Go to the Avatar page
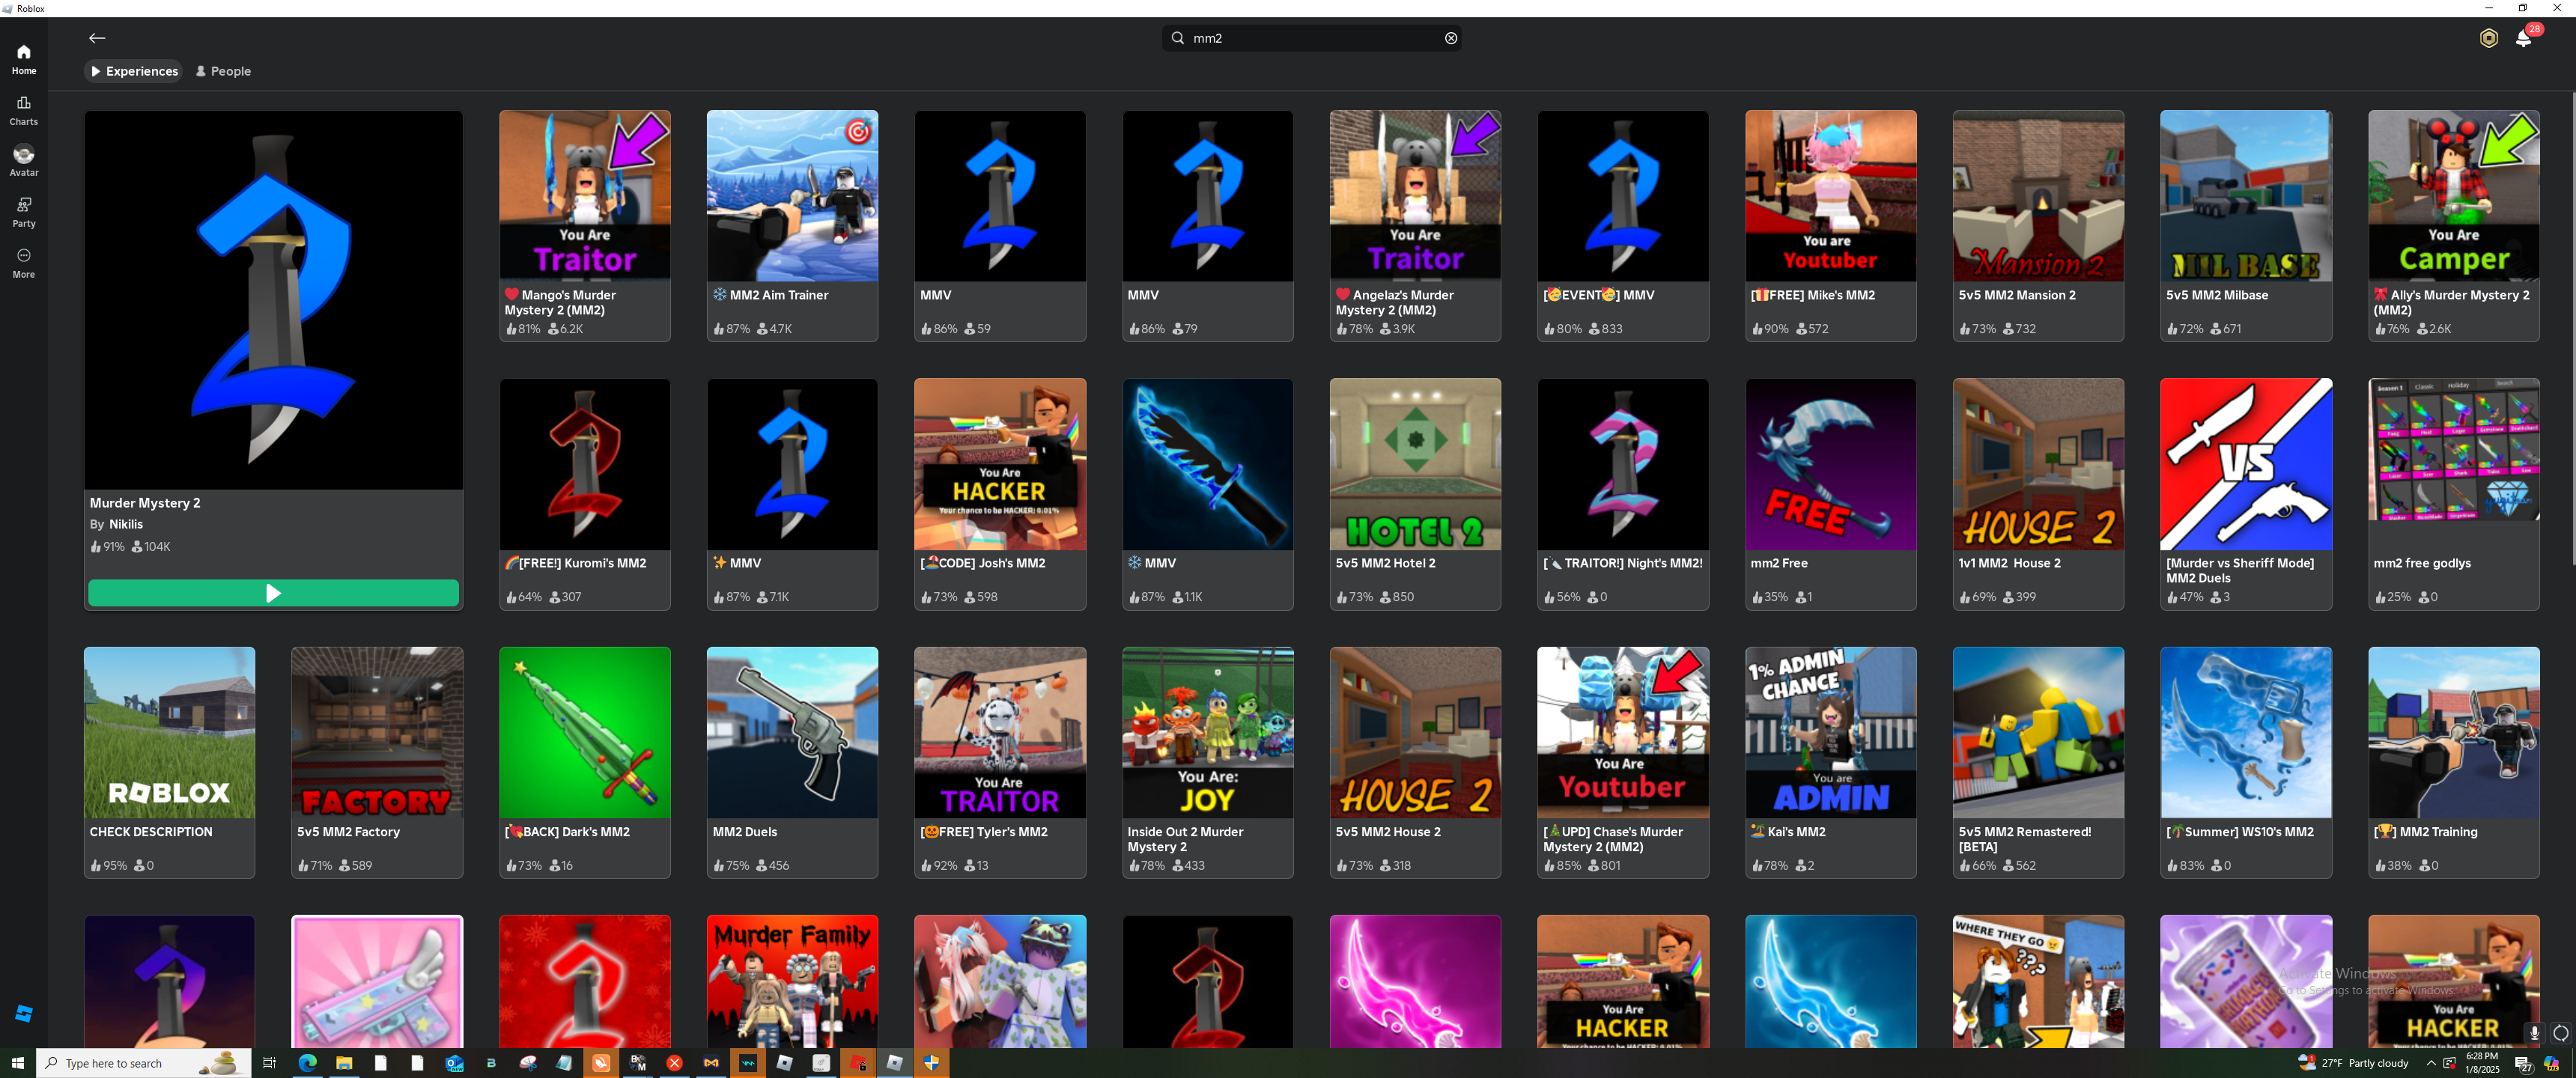 [x=24, y=160]
